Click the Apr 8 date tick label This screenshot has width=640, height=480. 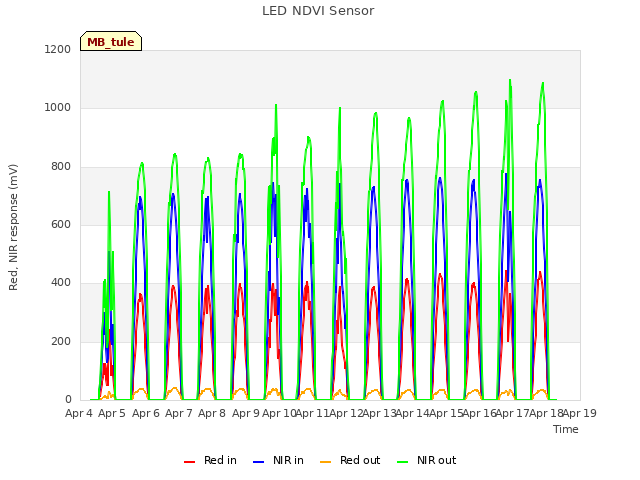tap(212, 413)
